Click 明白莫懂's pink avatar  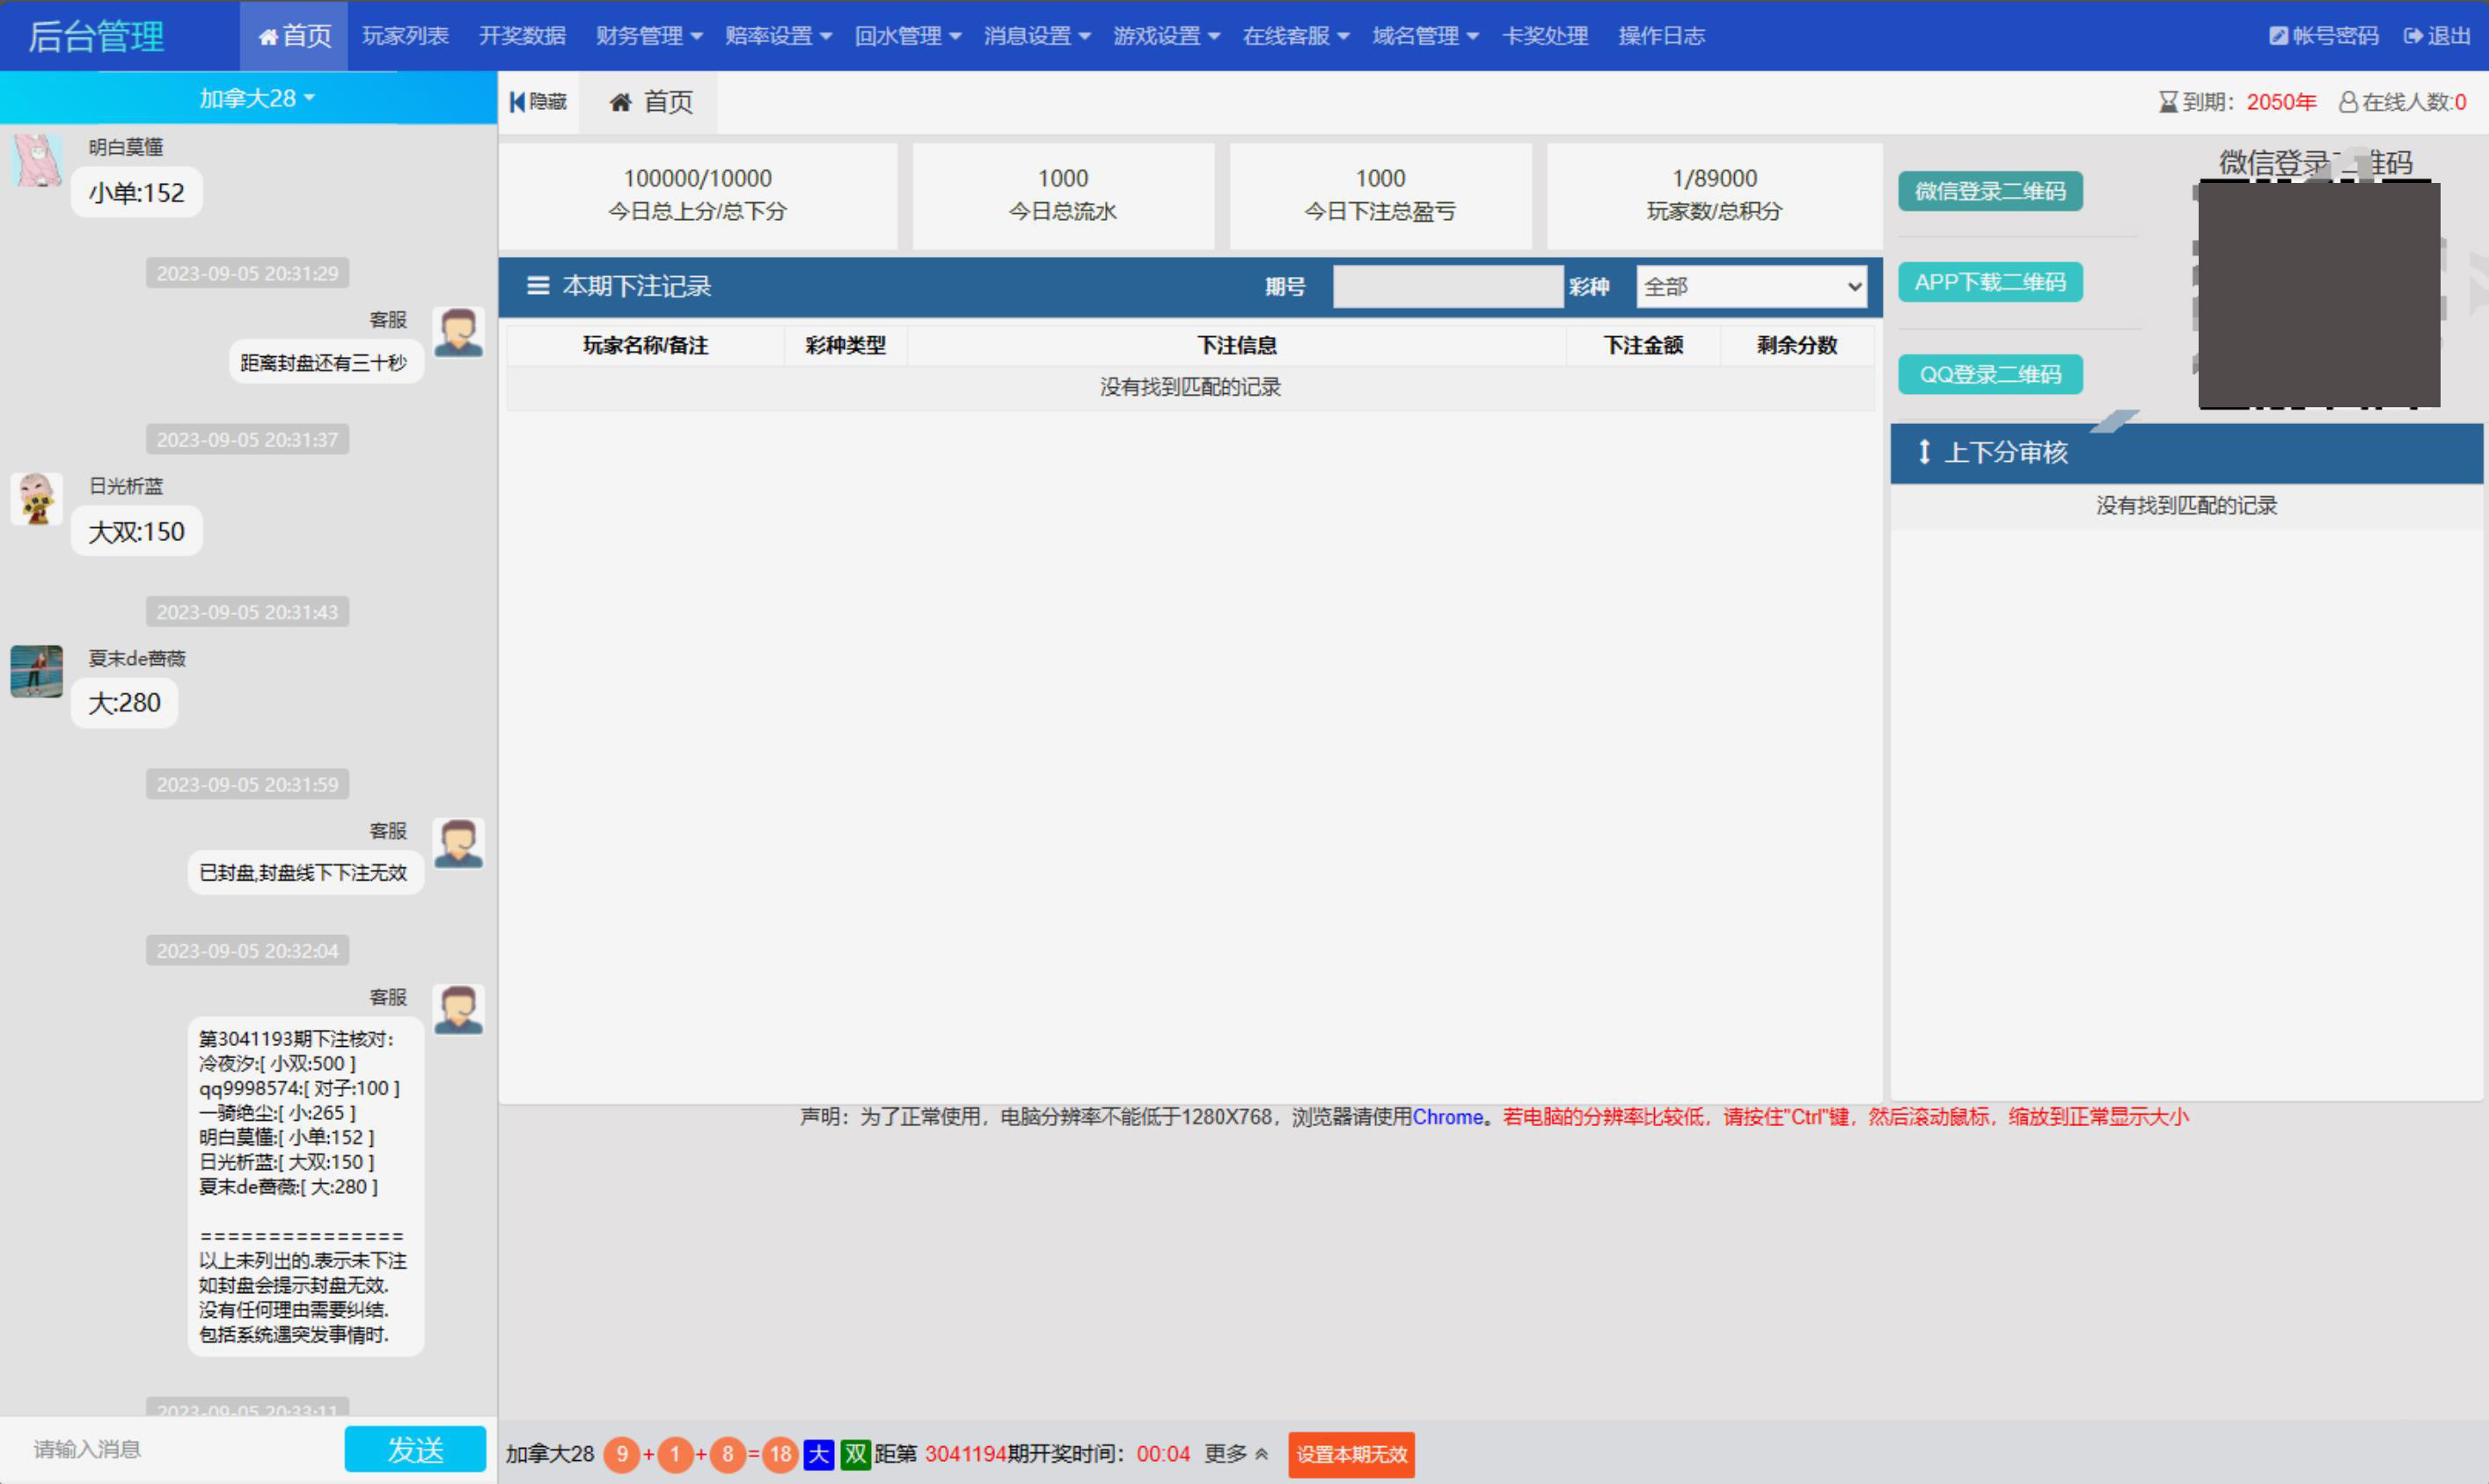(x=37, y=160)
